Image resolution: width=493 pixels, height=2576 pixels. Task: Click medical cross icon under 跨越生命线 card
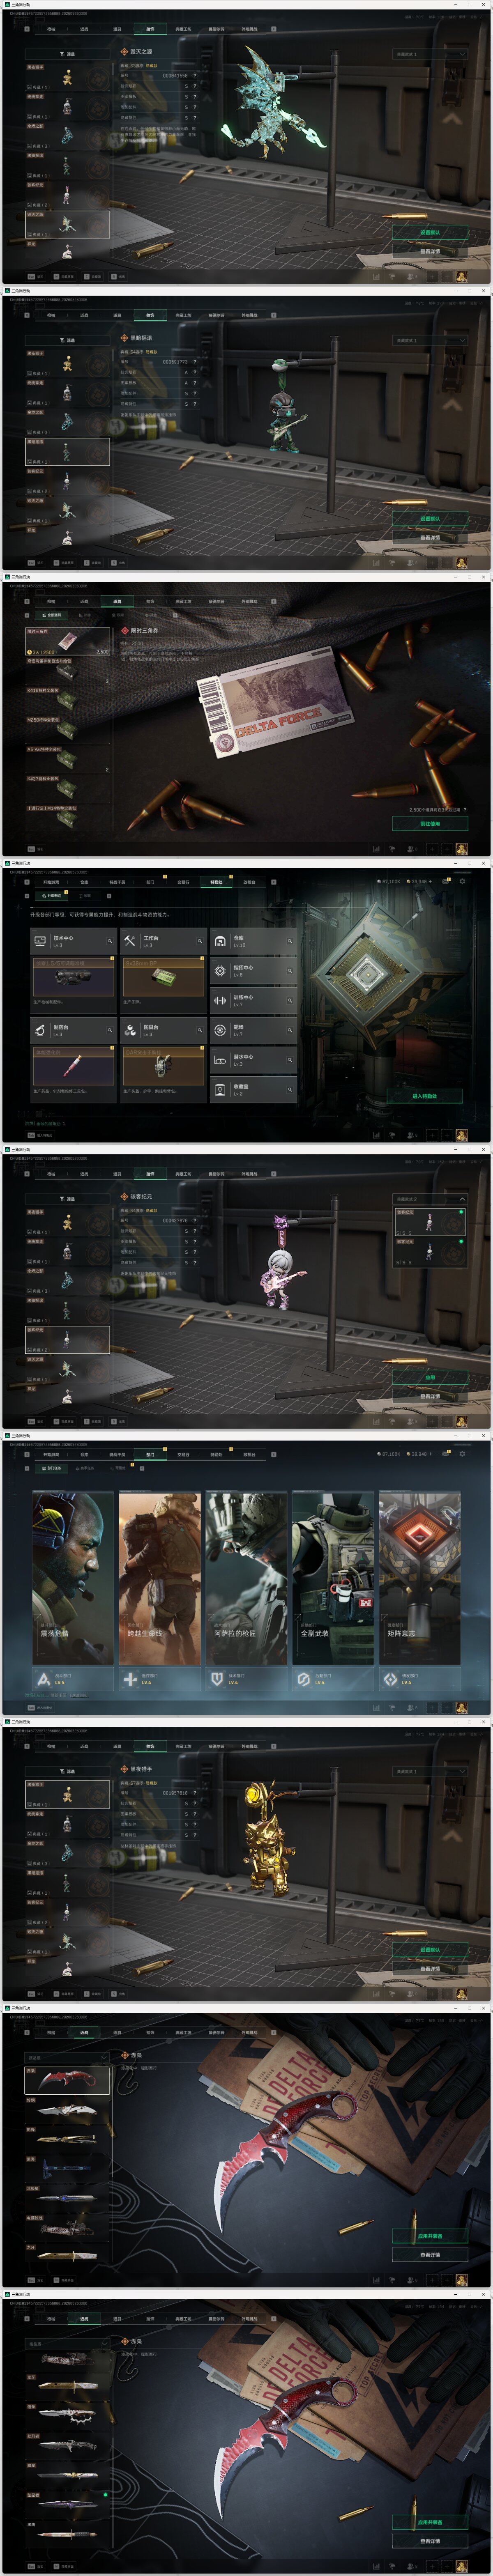click(130, 1679)
